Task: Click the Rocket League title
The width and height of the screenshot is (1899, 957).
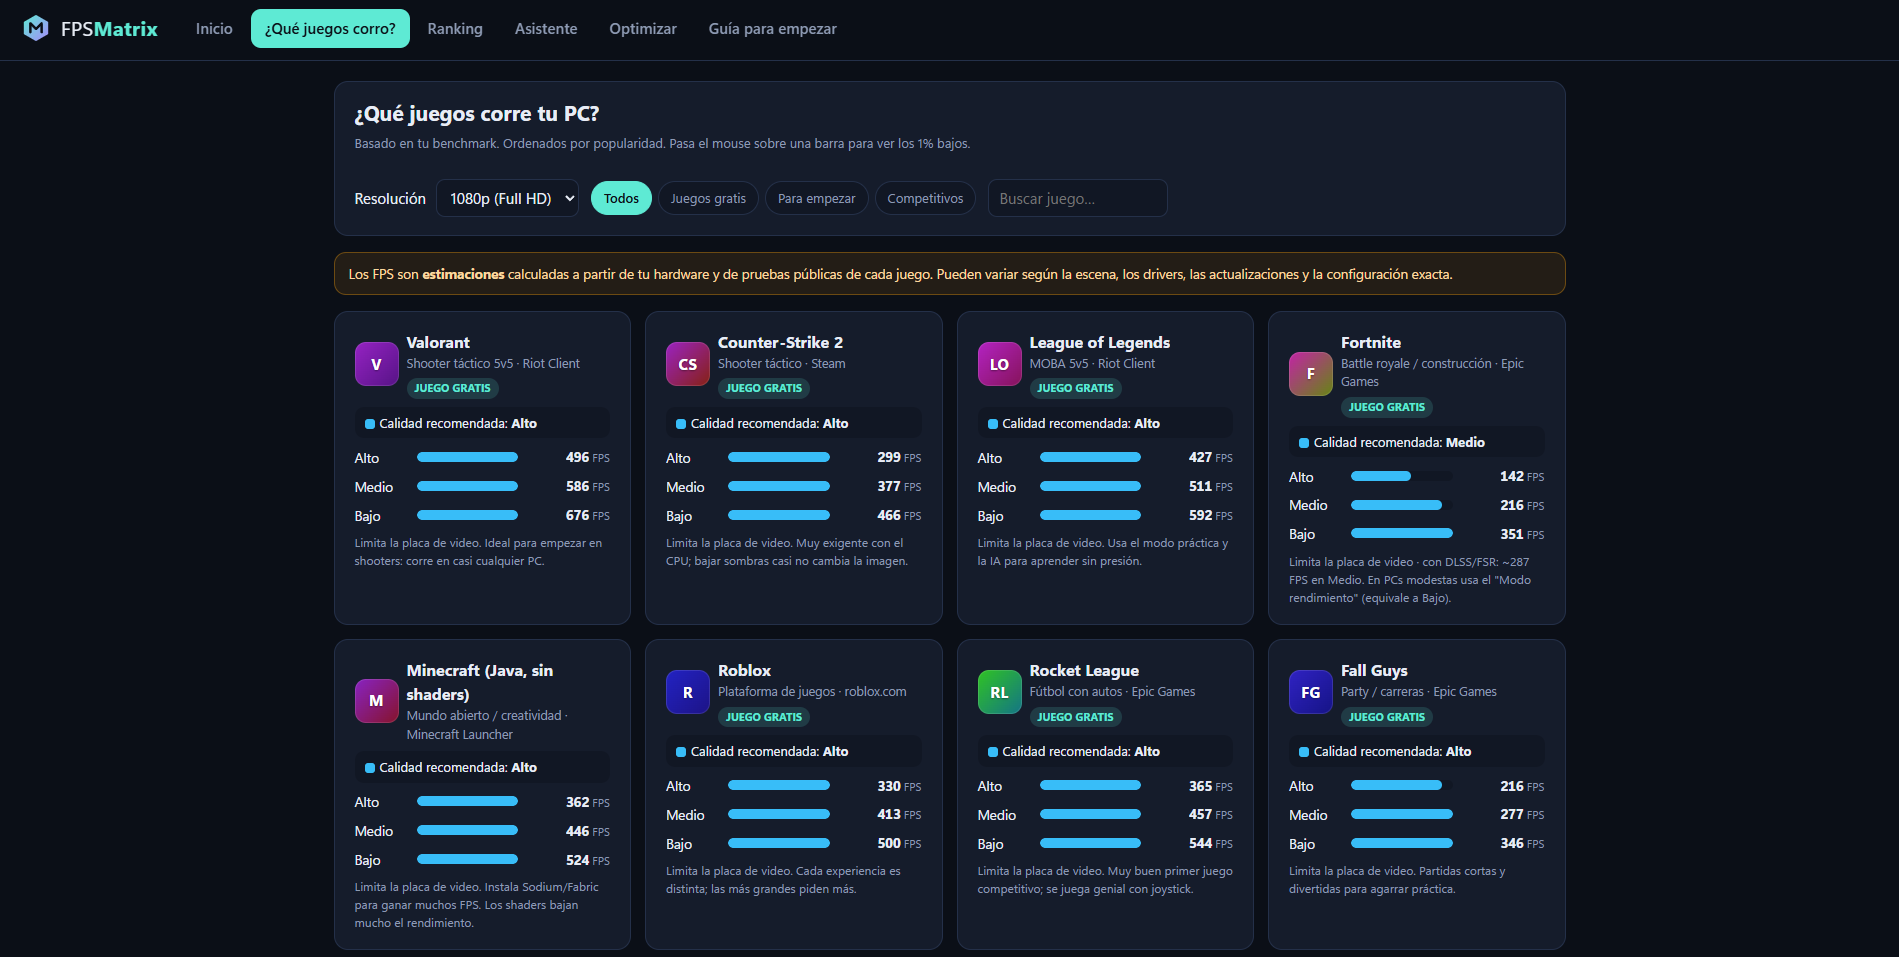Action: 1084,670
